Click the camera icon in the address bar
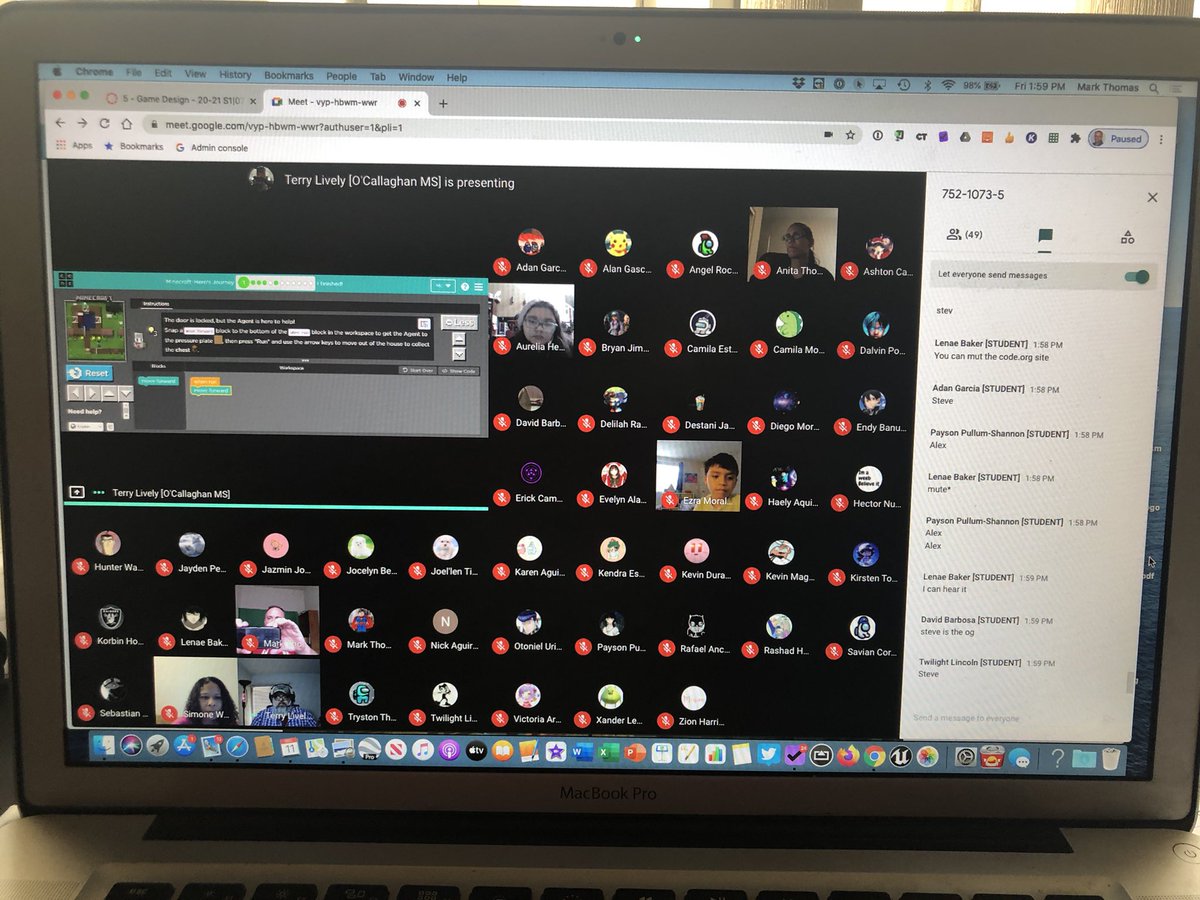 829,133
